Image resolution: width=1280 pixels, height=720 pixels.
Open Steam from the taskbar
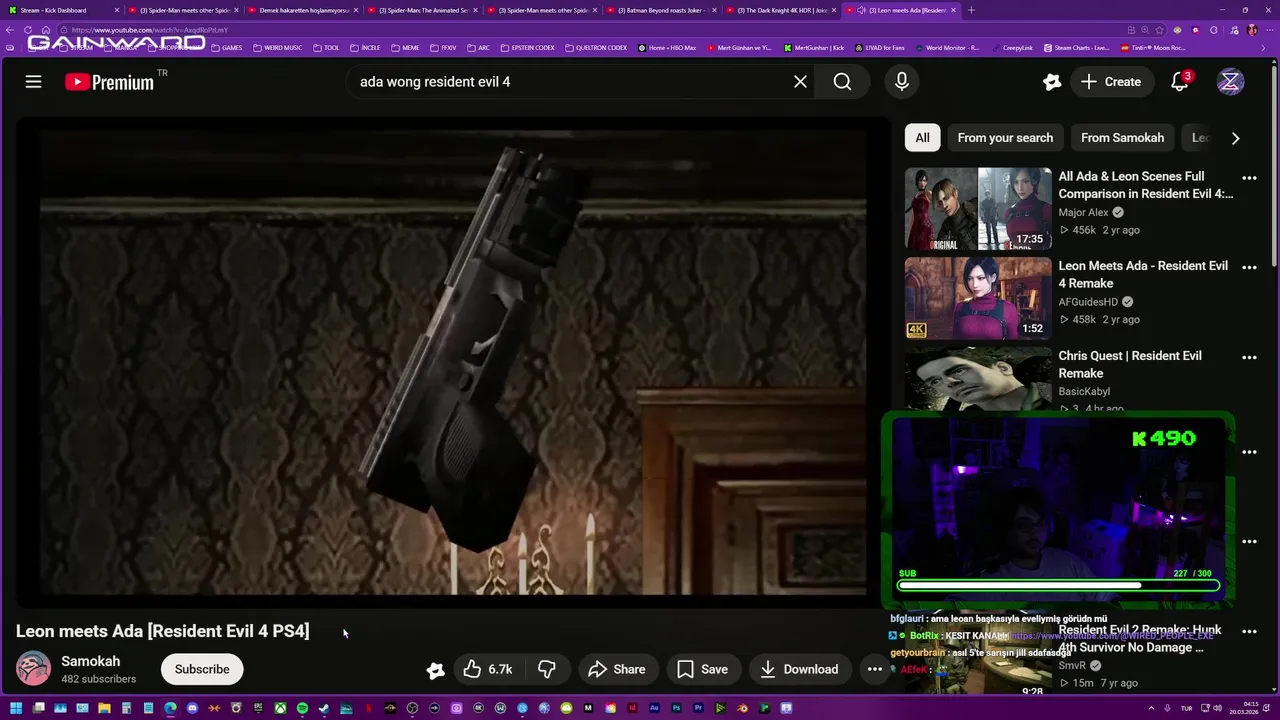(324, 709)
